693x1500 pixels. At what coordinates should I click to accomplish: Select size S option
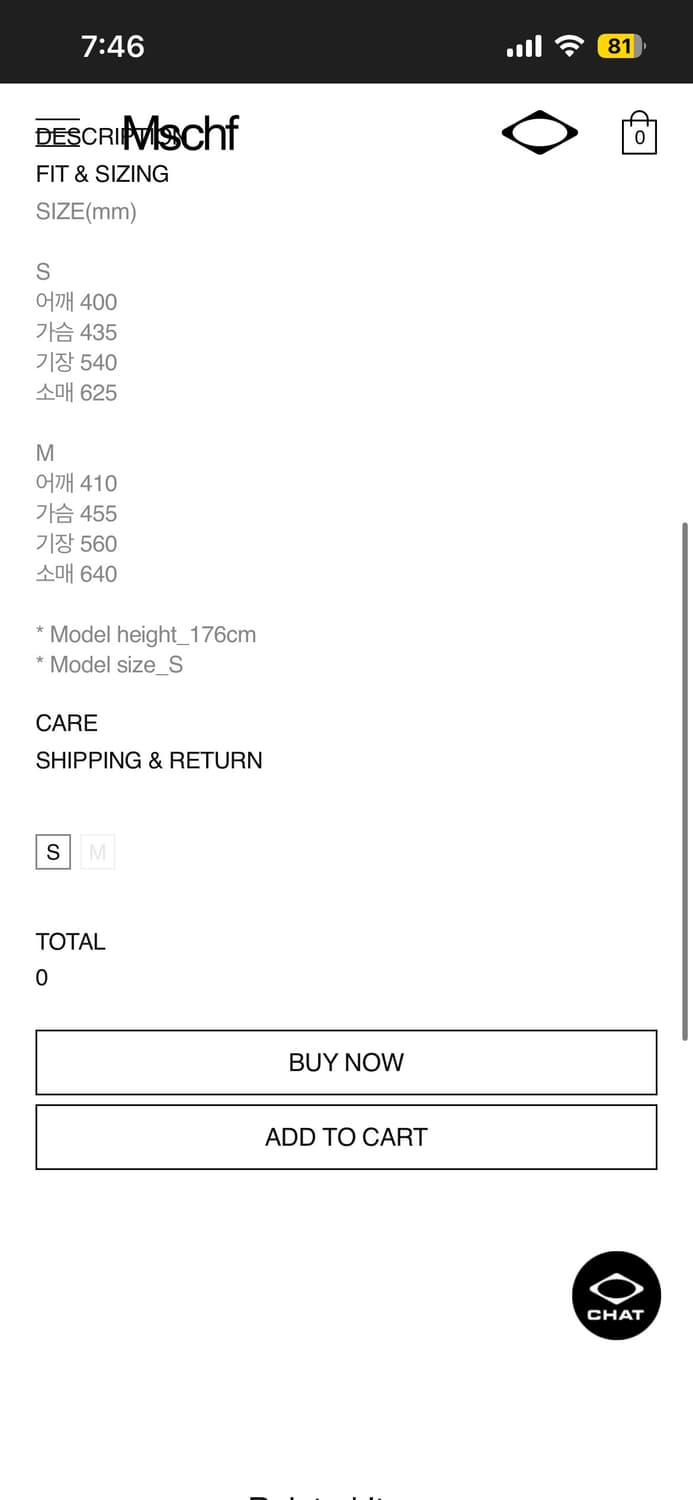click(x=53, y=852)
